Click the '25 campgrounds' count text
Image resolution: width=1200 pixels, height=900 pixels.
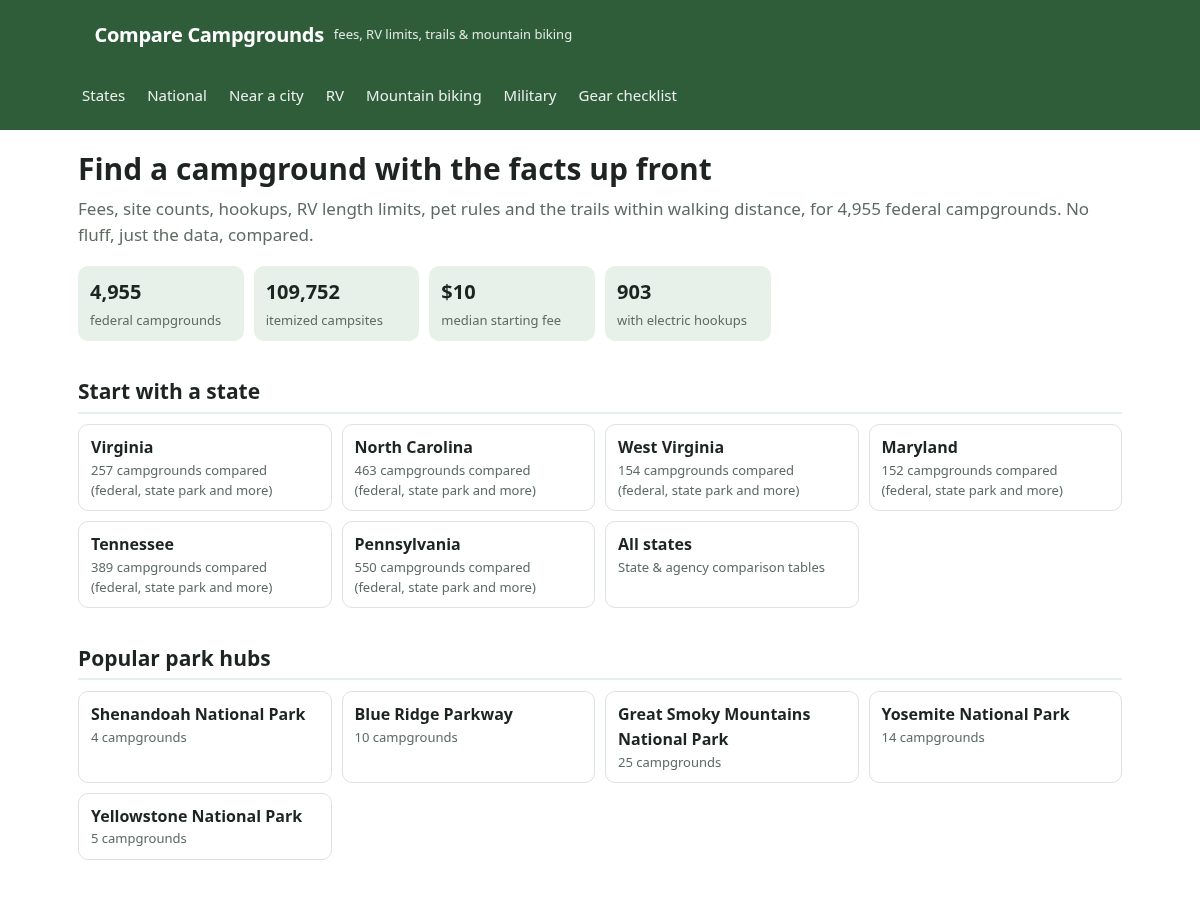click(x=669, y=762)
